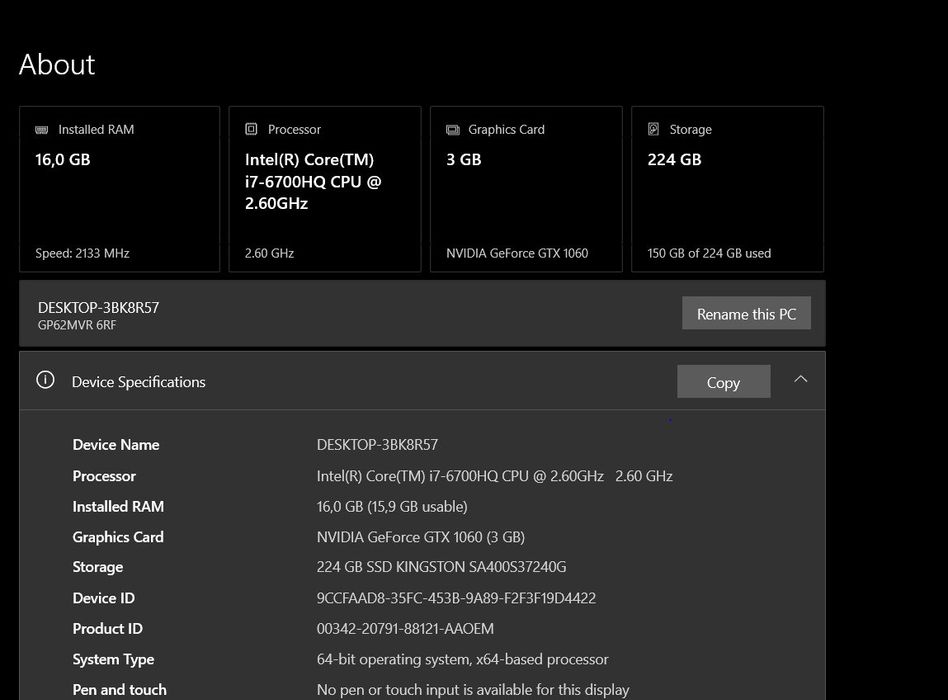The width and height of the screenshot is (948, 700).
Task: Click the Device ID label
Action: 103,598
